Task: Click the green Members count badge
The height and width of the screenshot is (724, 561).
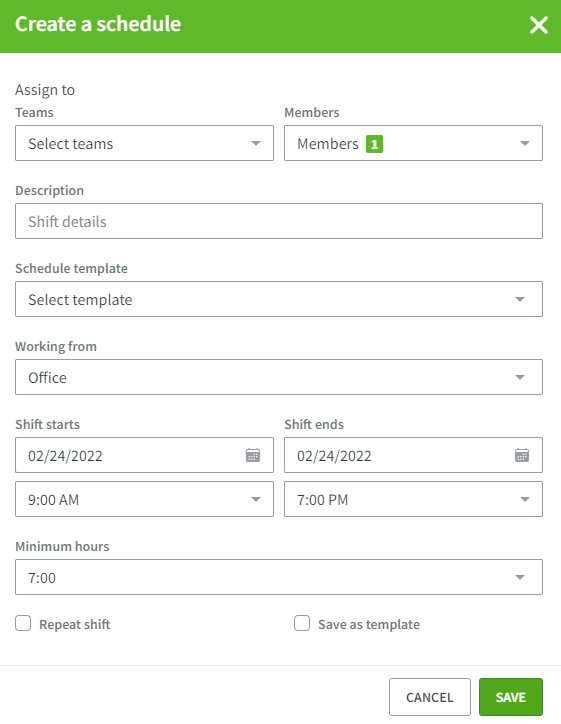Action: click(x=374, y=144)
